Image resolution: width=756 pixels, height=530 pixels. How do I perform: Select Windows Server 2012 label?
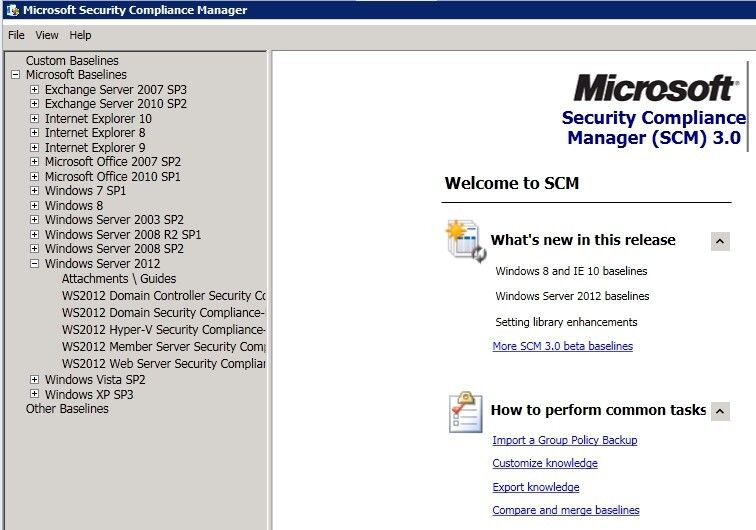click(x=103, y=264)
